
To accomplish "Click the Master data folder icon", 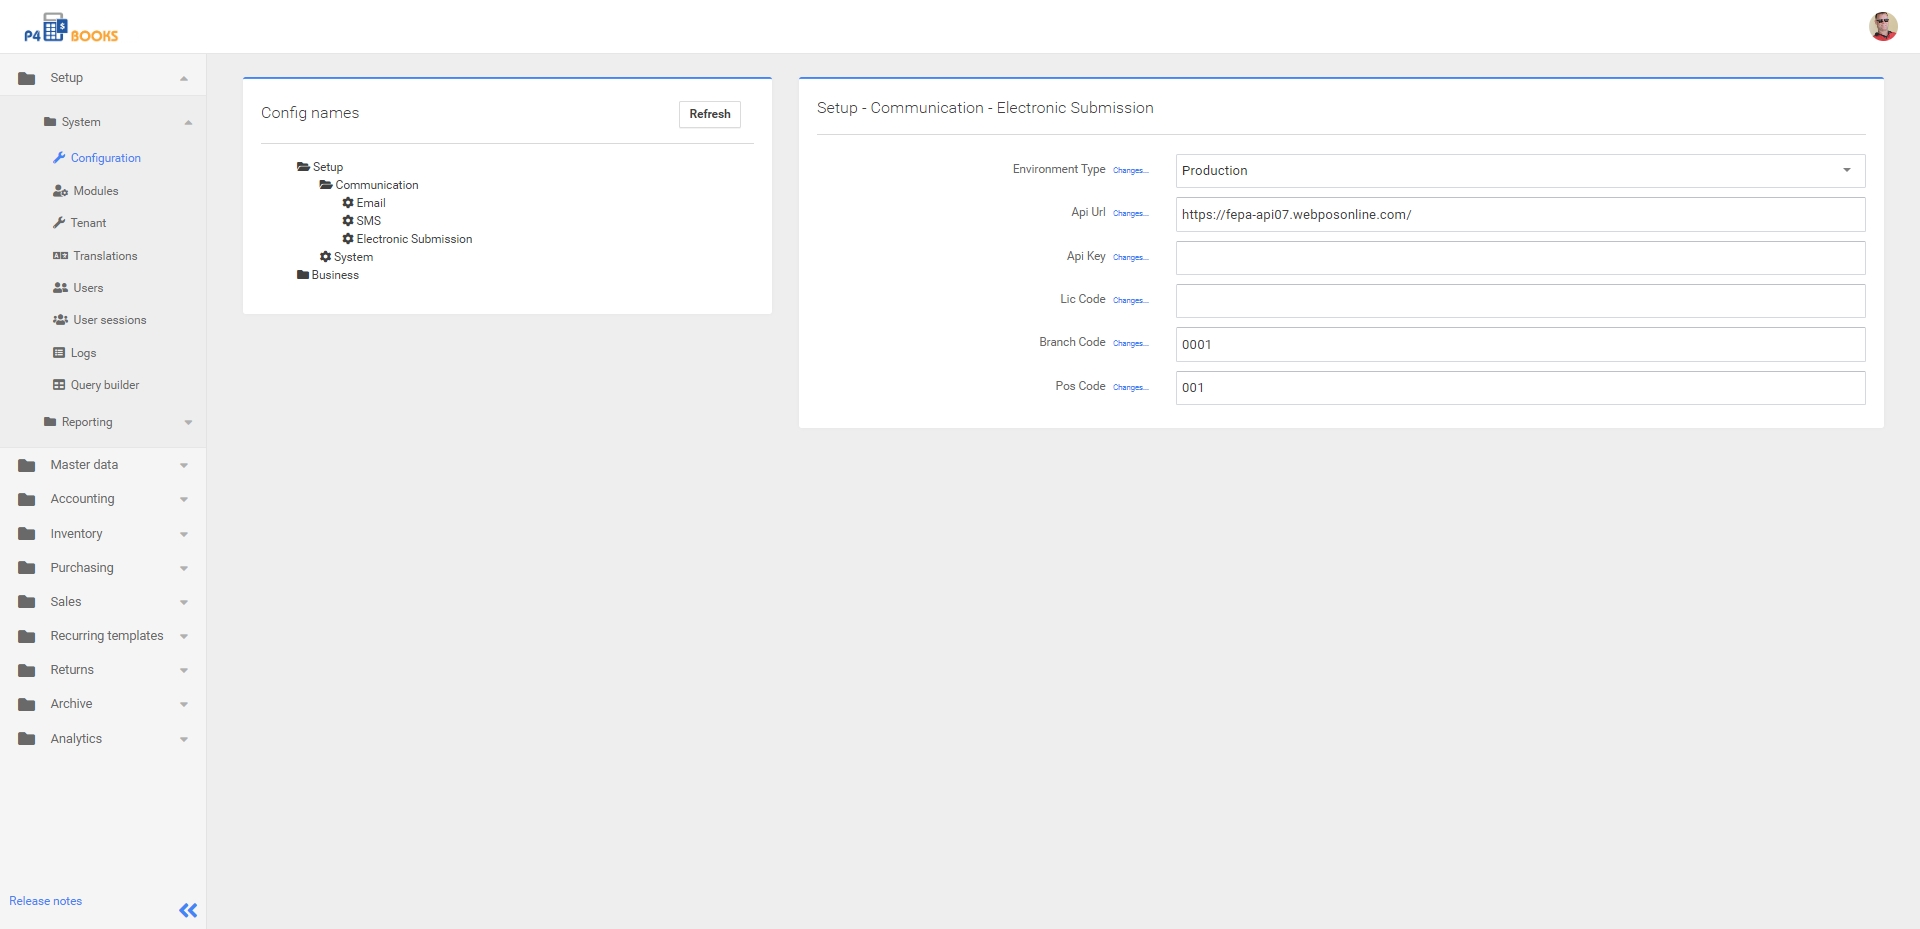I will (x=27, y=465).
